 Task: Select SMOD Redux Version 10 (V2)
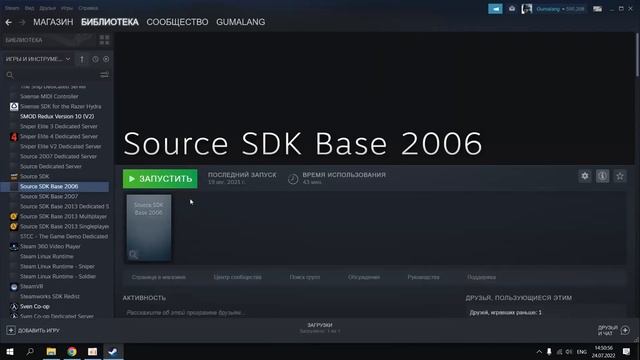click(x=57, y=116)
